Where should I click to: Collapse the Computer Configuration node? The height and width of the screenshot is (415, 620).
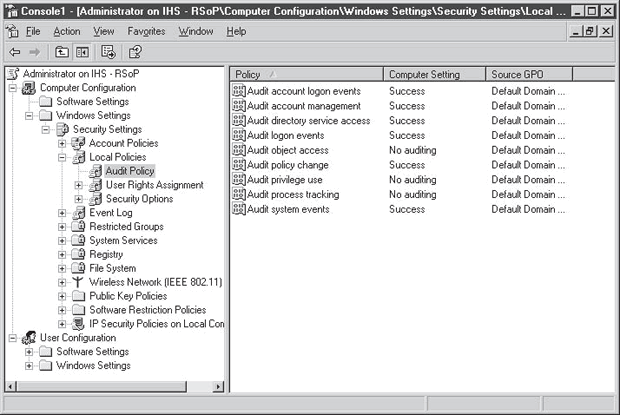pyautogui.click(x=13, y=88)
